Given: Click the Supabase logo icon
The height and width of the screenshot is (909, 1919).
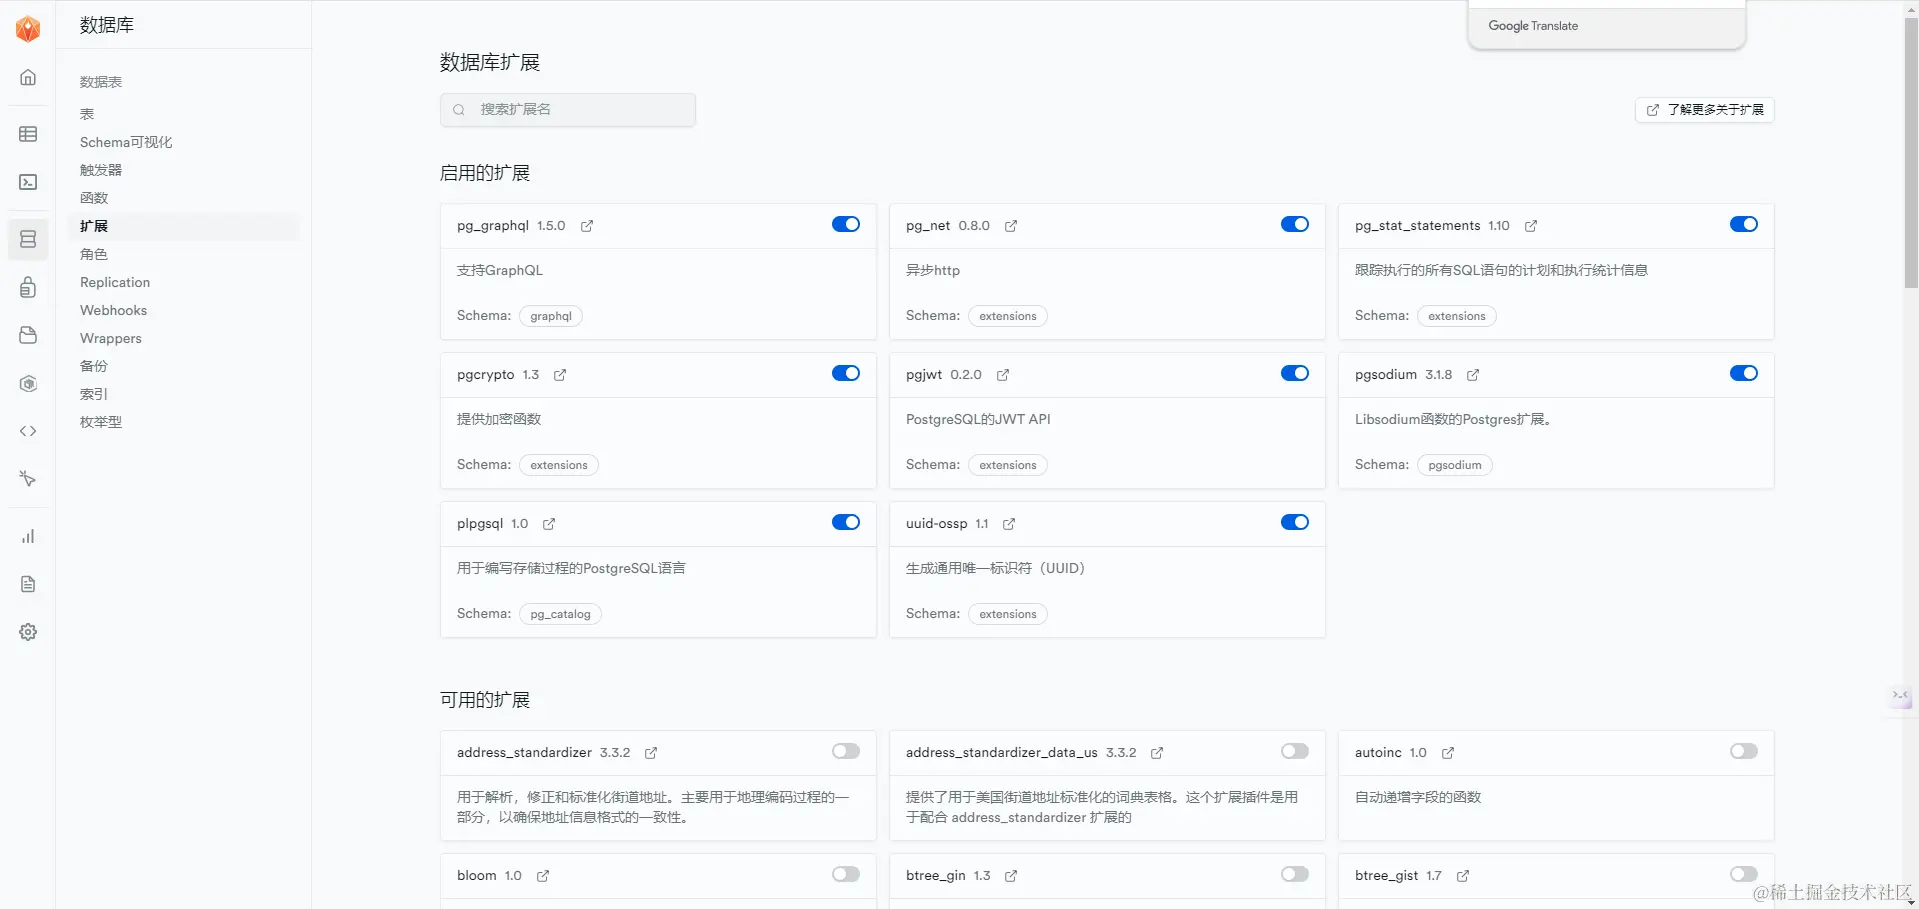Looking at the screenshot, I should [28, 29].
